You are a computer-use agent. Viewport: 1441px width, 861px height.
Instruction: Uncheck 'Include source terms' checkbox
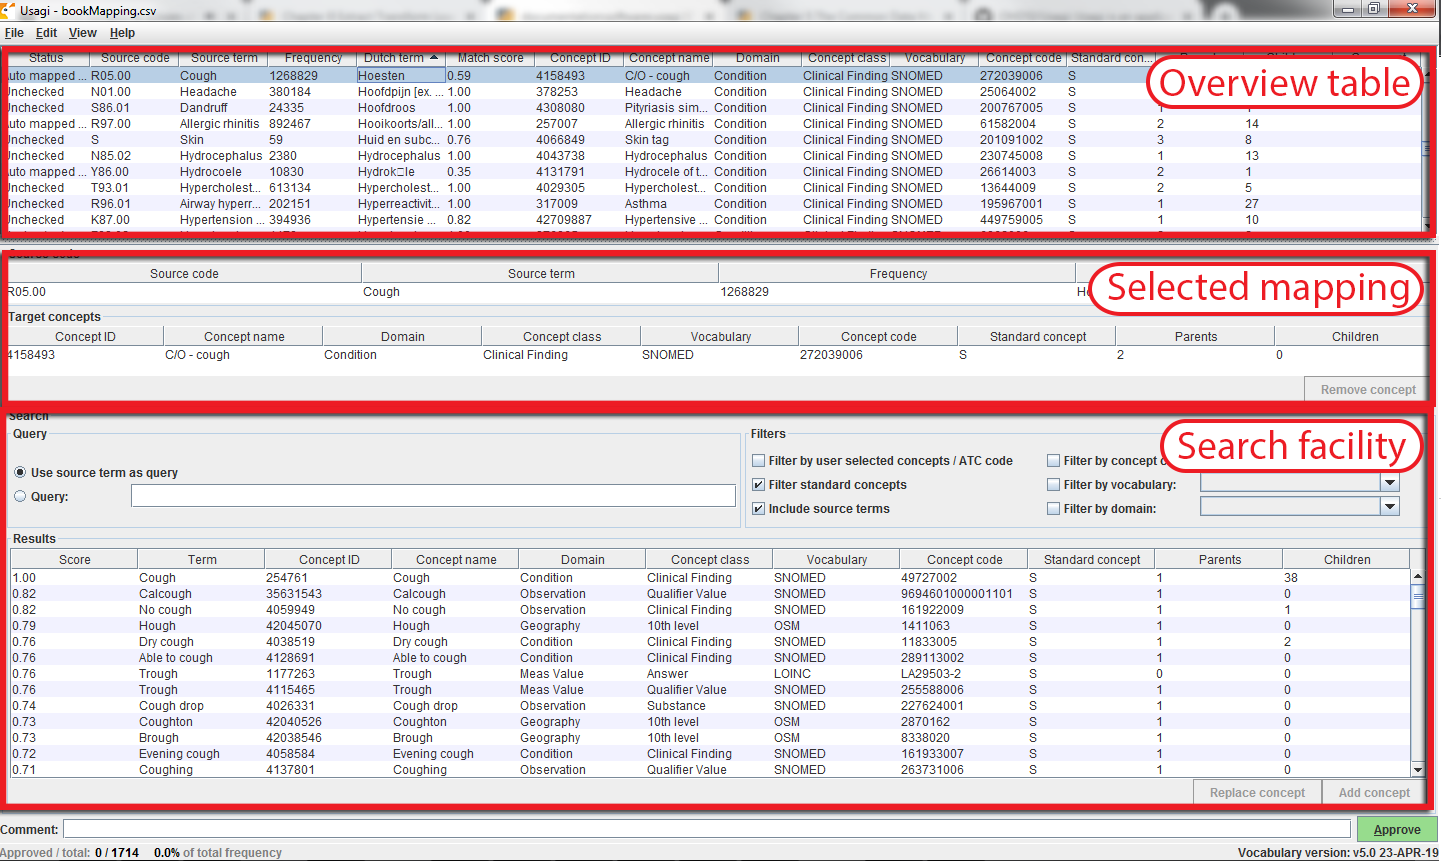click(759, 509)
